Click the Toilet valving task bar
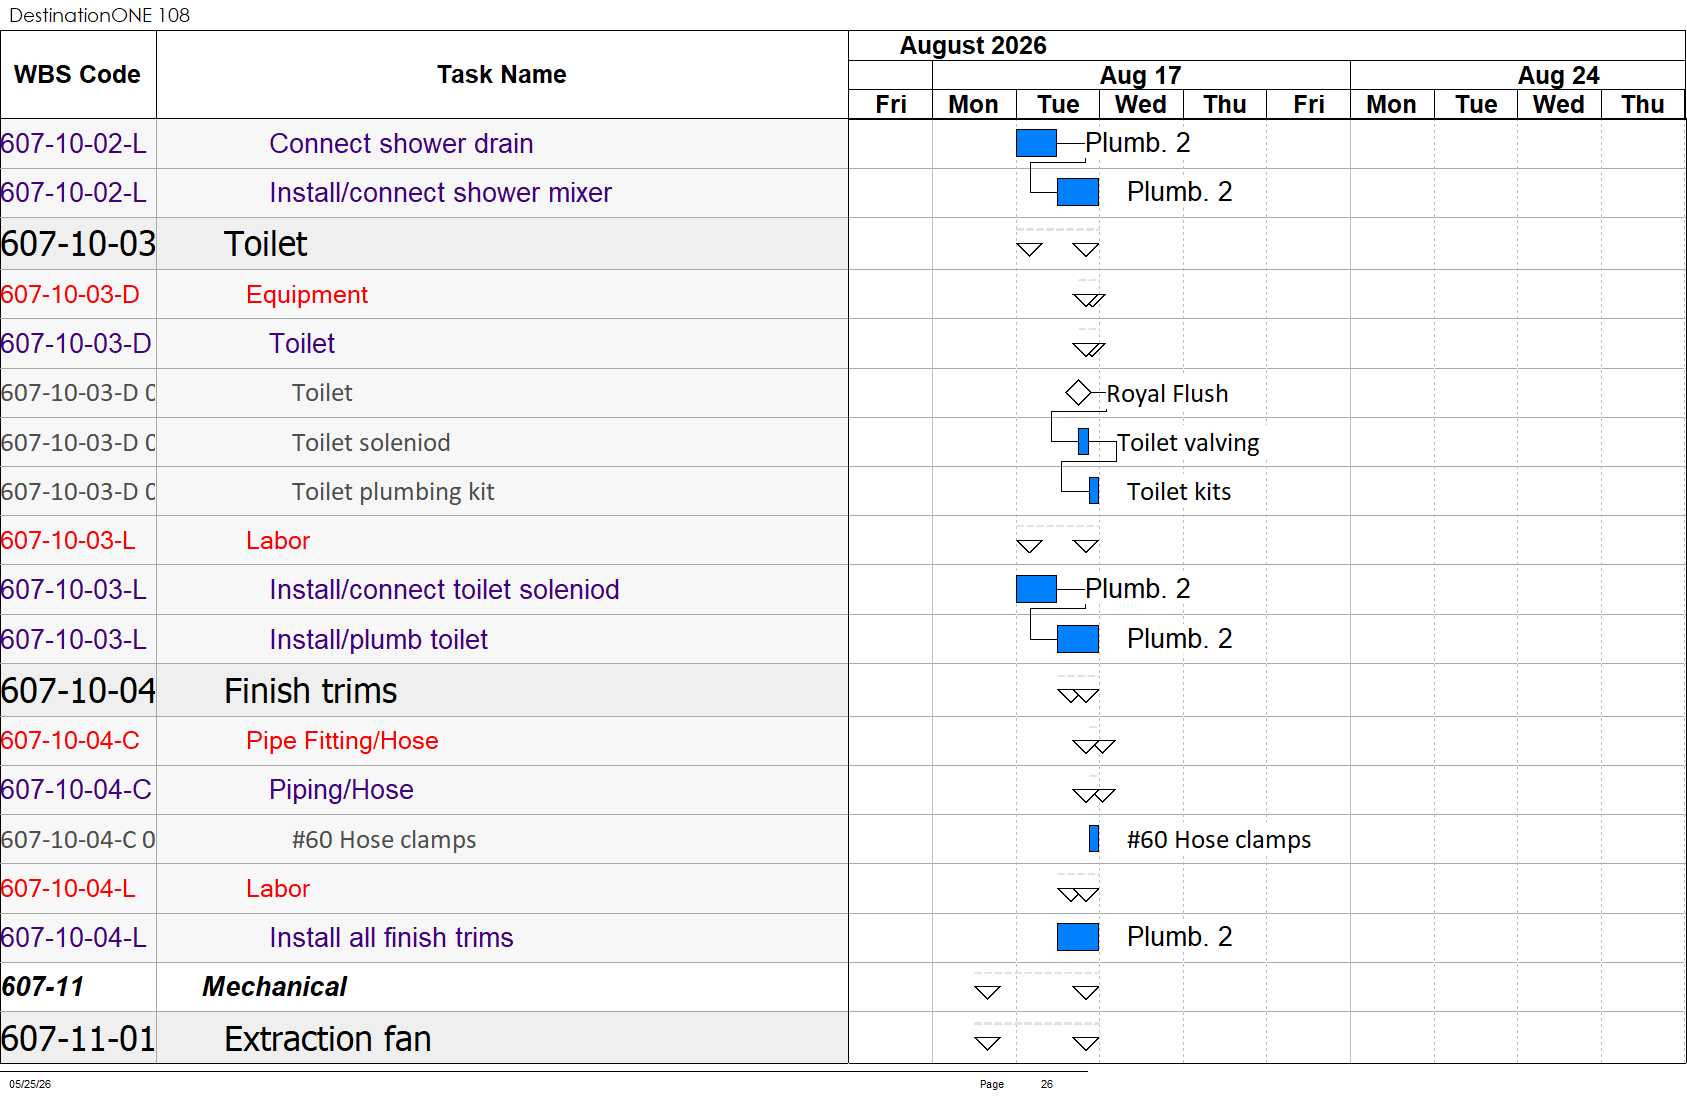The height and width of the screenshot is (1097, 1687). pos(1083,441)
